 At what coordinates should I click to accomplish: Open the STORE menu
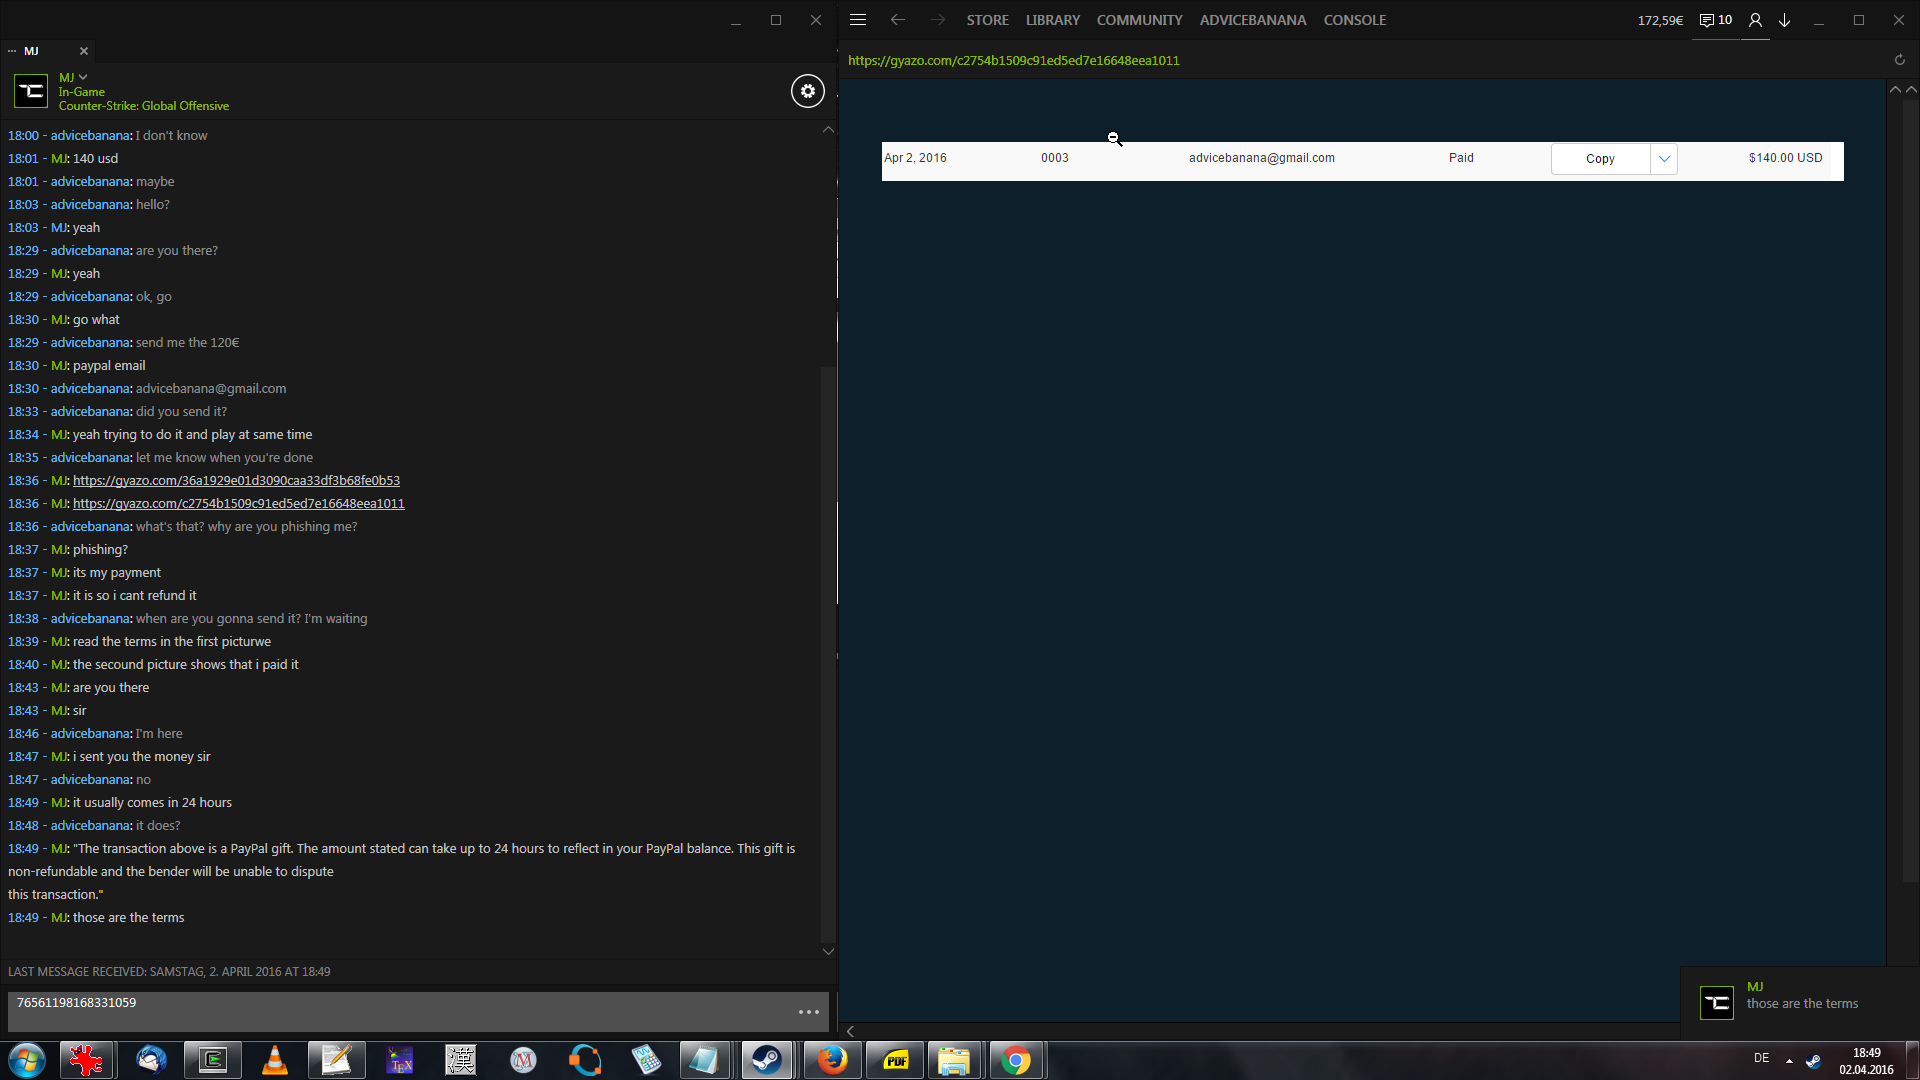[987, 20]
